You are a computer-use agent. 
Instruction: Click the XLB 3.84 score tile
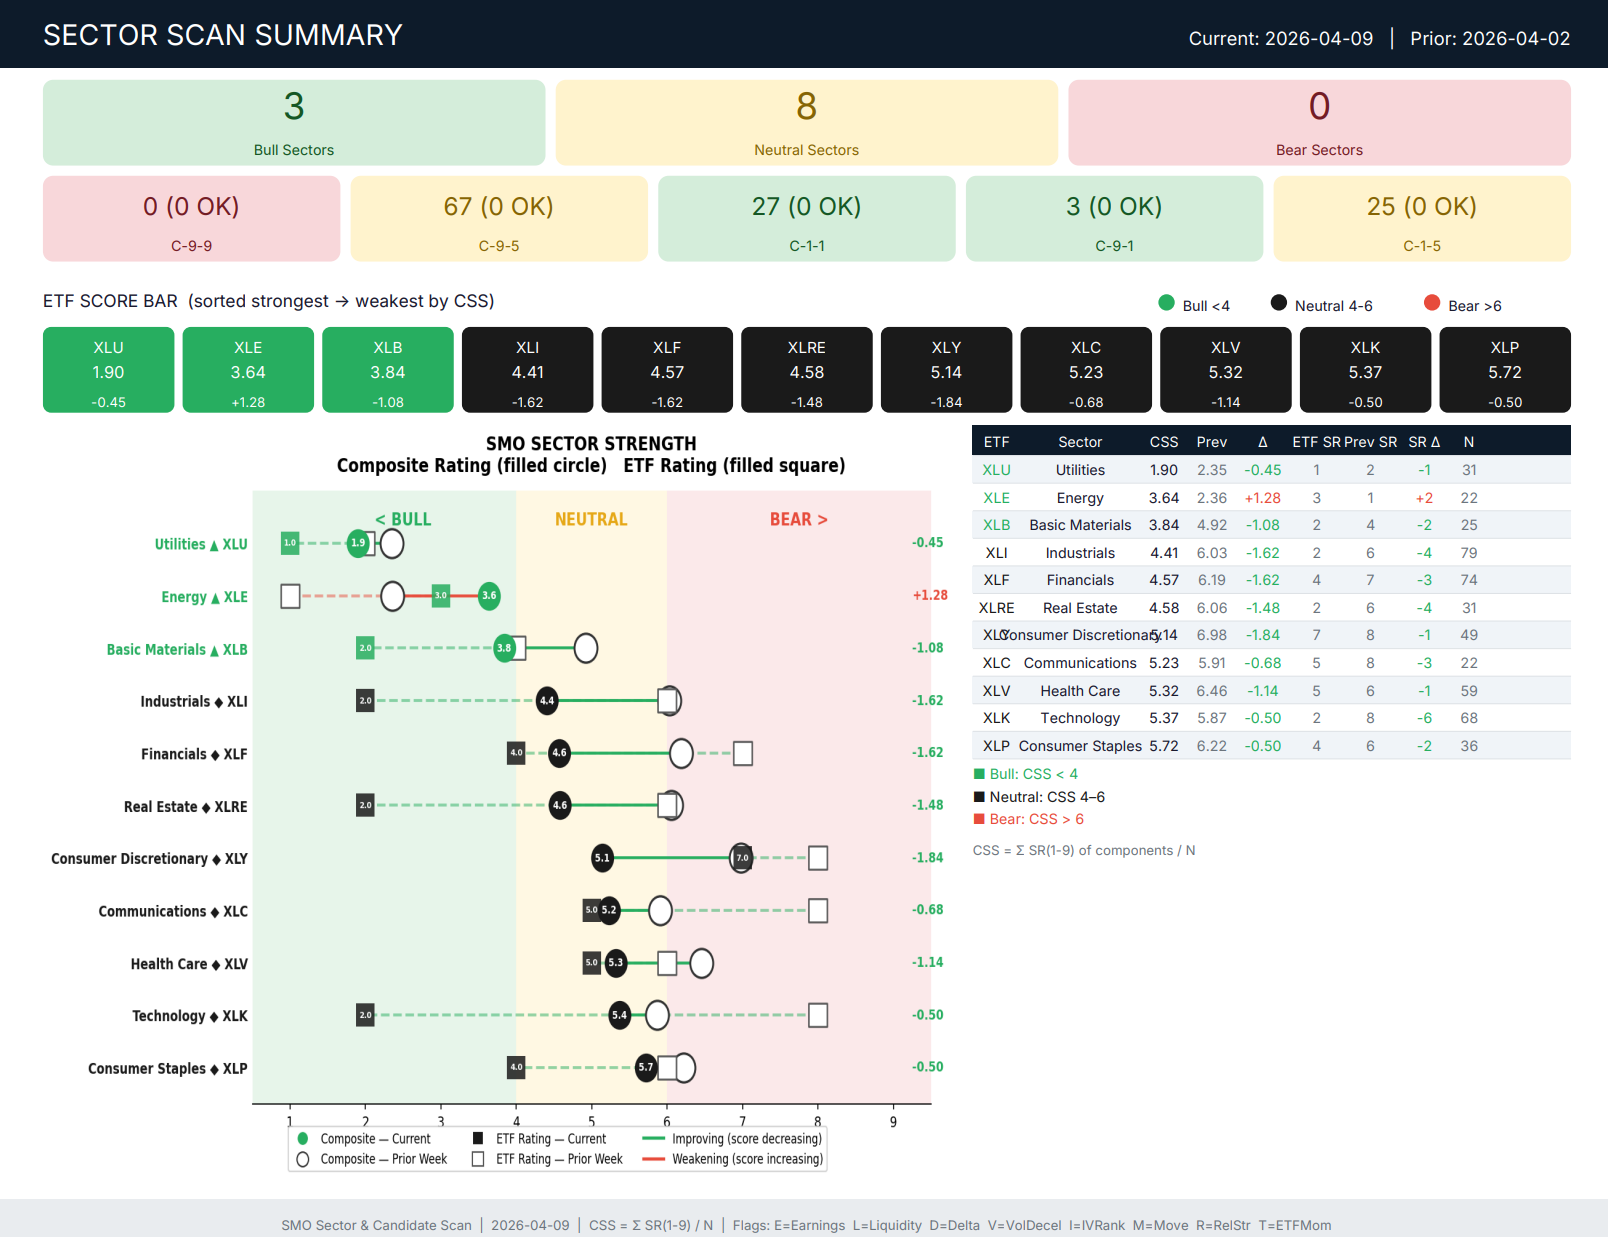(x=388, y=370)
